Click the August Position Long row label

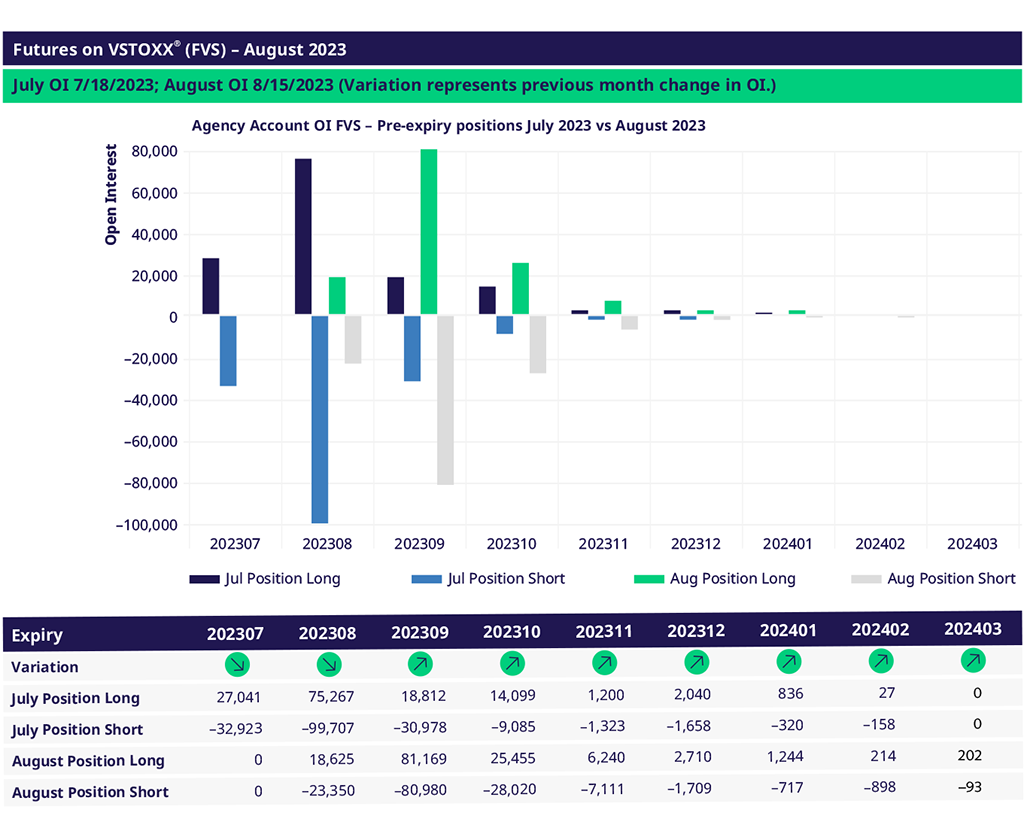point(88,761)
